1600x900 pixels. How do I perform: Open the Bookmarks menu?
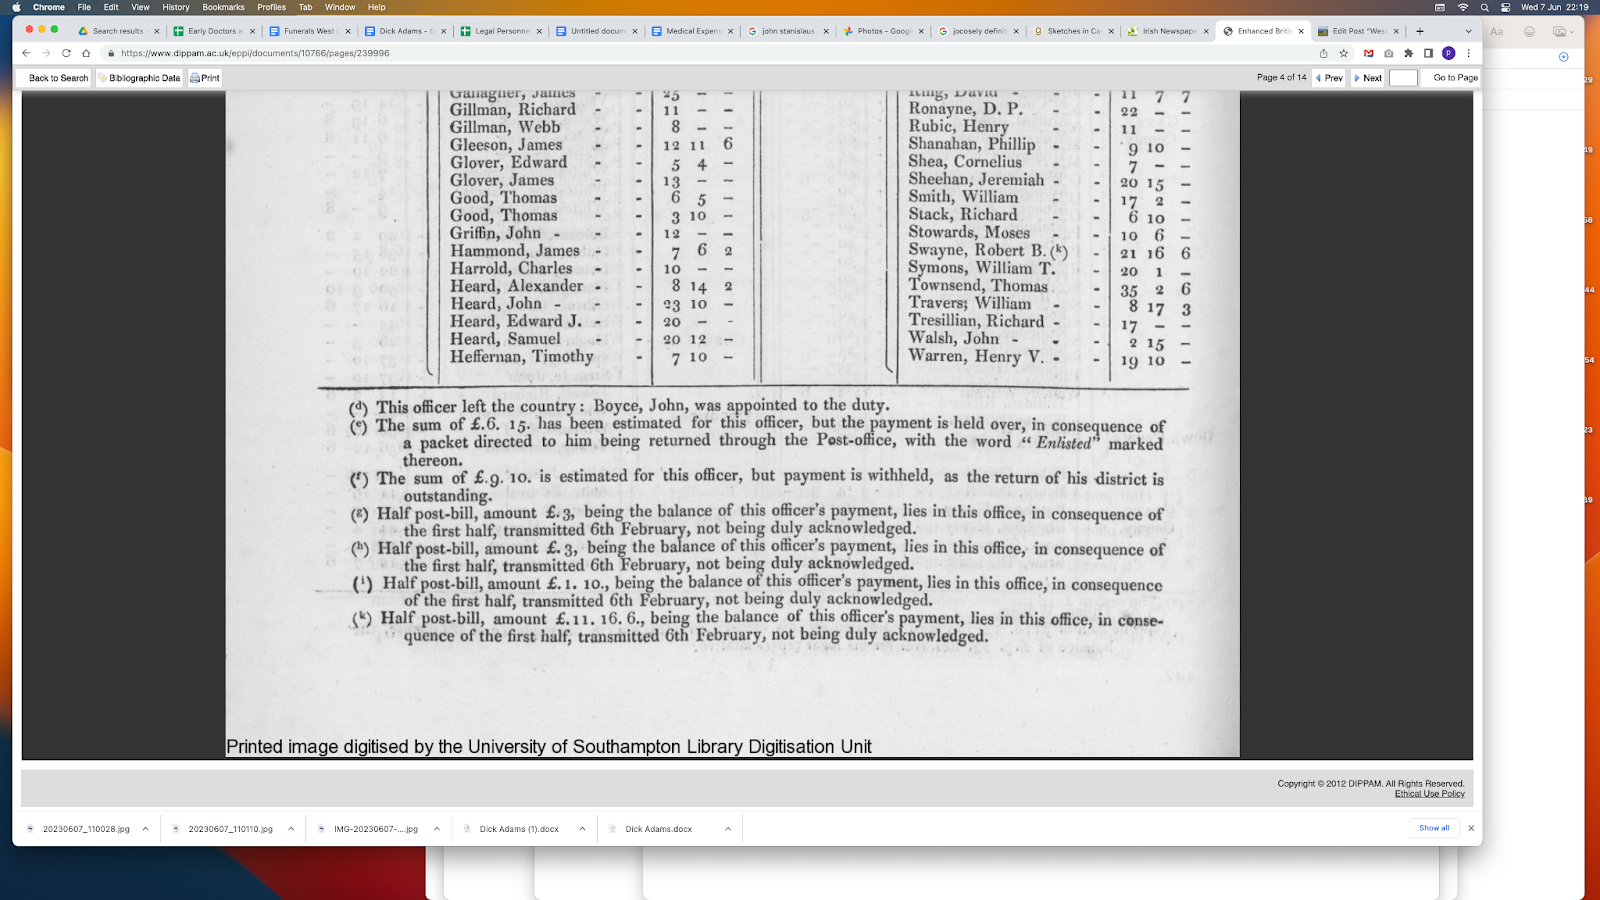tap(223, 7)
